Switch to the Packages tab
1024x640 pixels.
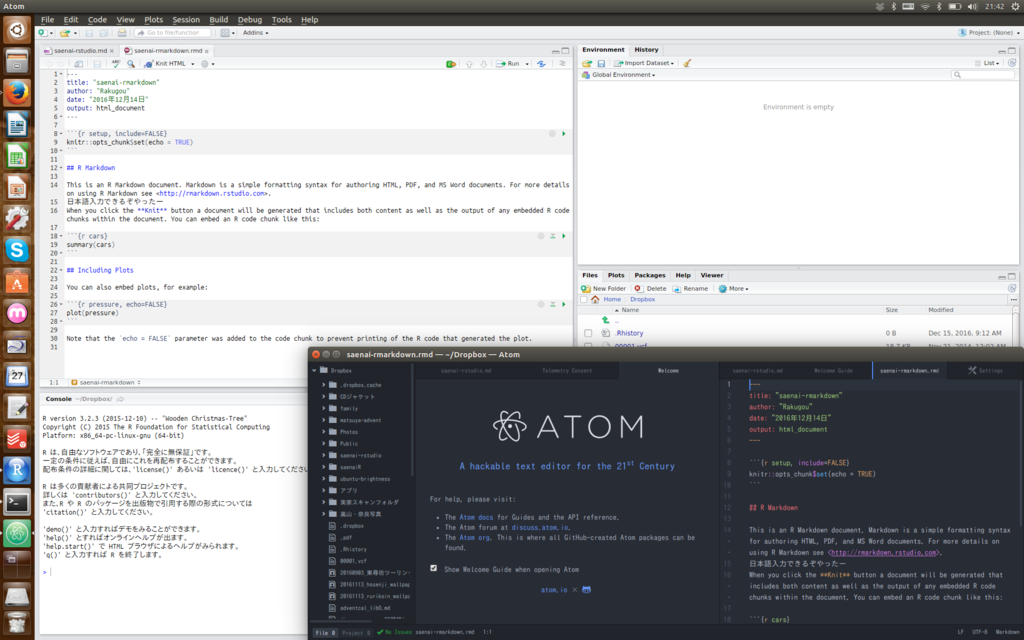(x=650, y=276)
